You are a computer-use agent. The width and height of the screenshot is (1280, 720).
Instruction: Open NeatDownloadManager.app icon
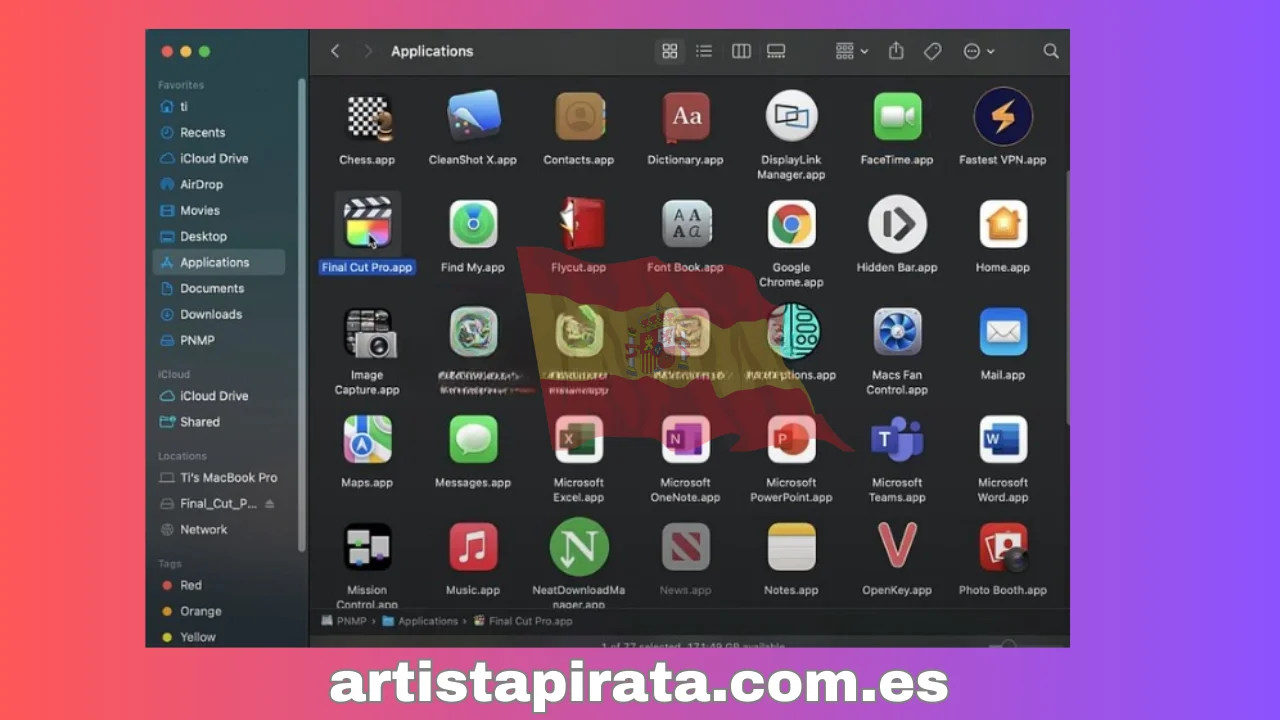(x=580, y=547)
